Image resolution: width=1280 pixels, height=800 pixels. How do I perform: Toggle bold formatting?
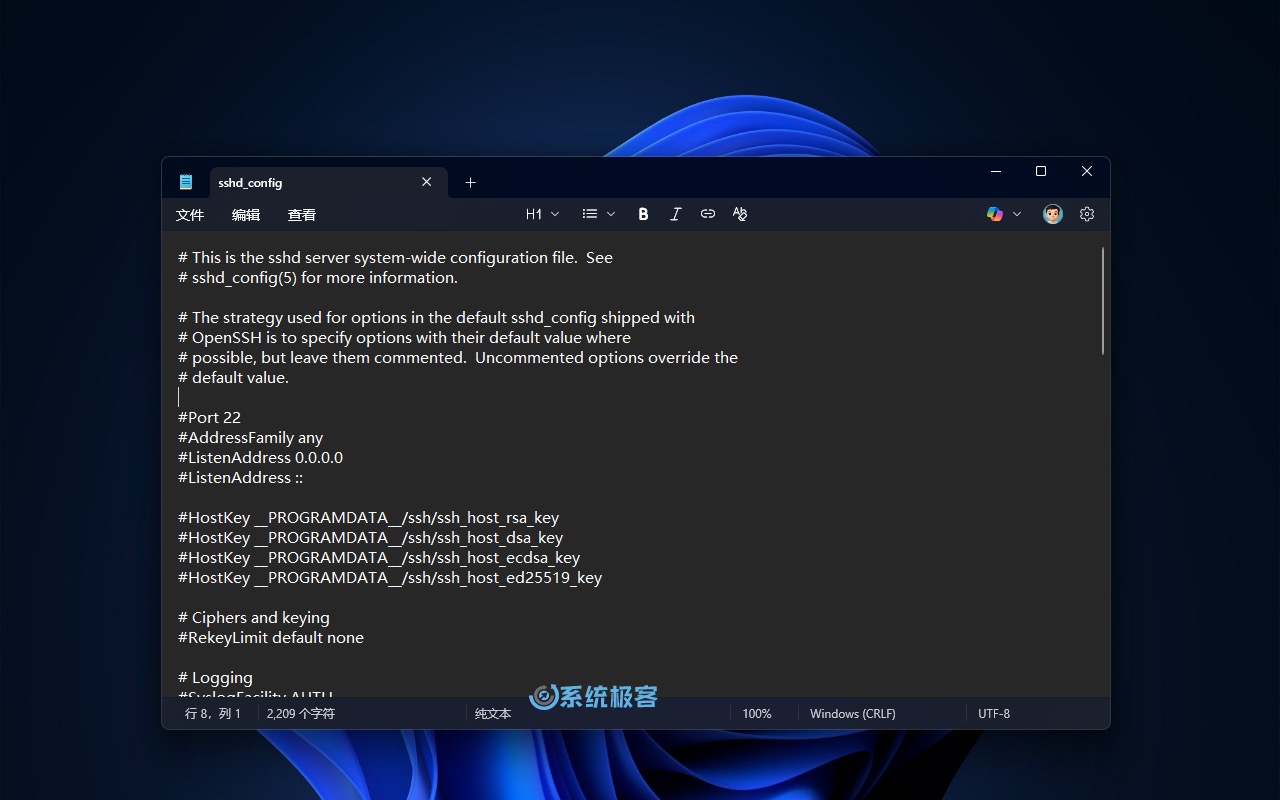643,213
